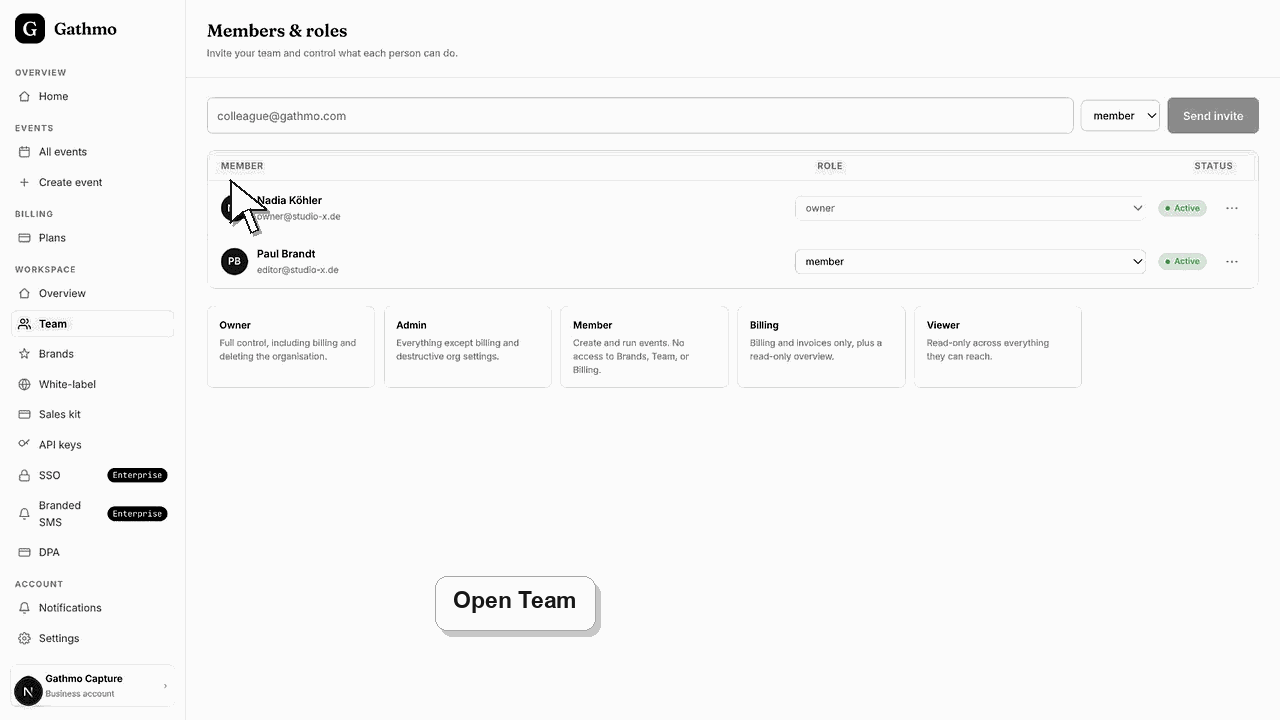This screenshot has width=1280, height=720.
Task: Click the White-label globe icon
Action: pyautogui.click(x=25, y=384)
